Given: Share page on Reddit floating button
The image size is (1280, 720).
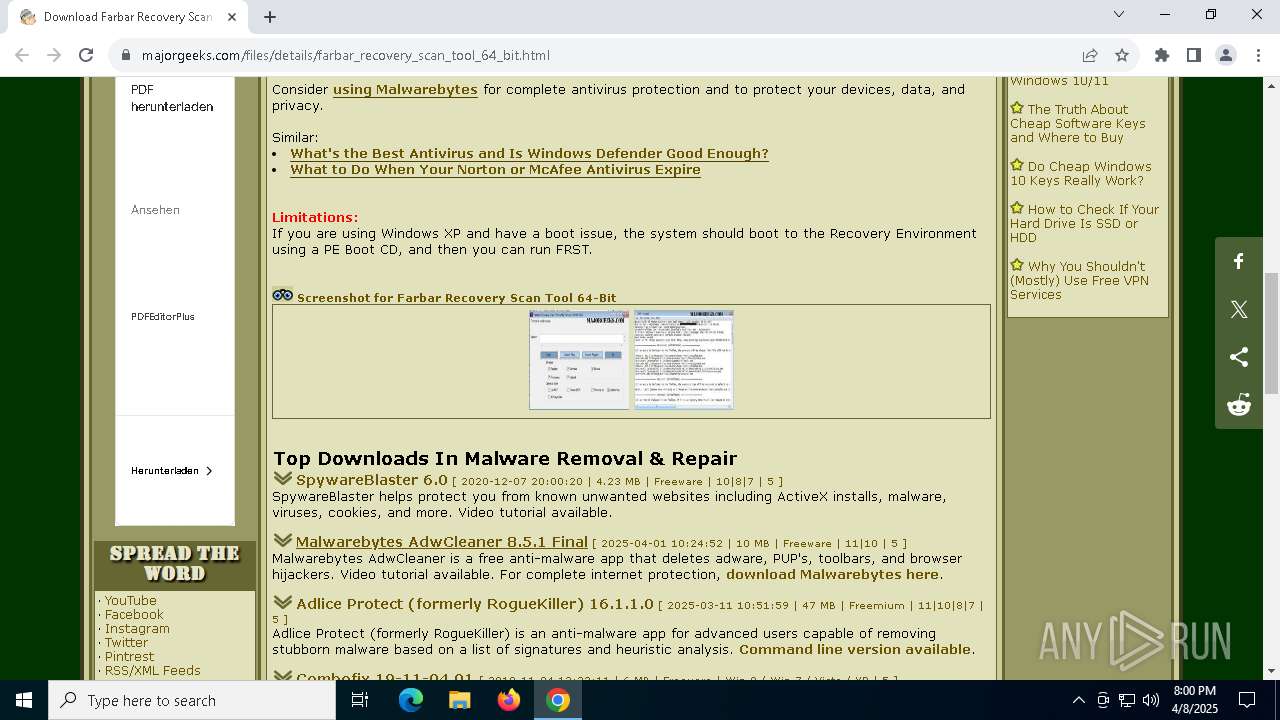Looking at the screenshot, I should [x=1239, y=405].
